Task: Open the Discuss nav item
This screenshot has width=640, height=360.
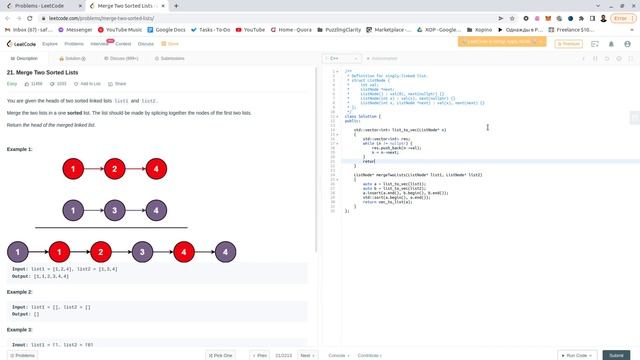Action: point(146,44)
